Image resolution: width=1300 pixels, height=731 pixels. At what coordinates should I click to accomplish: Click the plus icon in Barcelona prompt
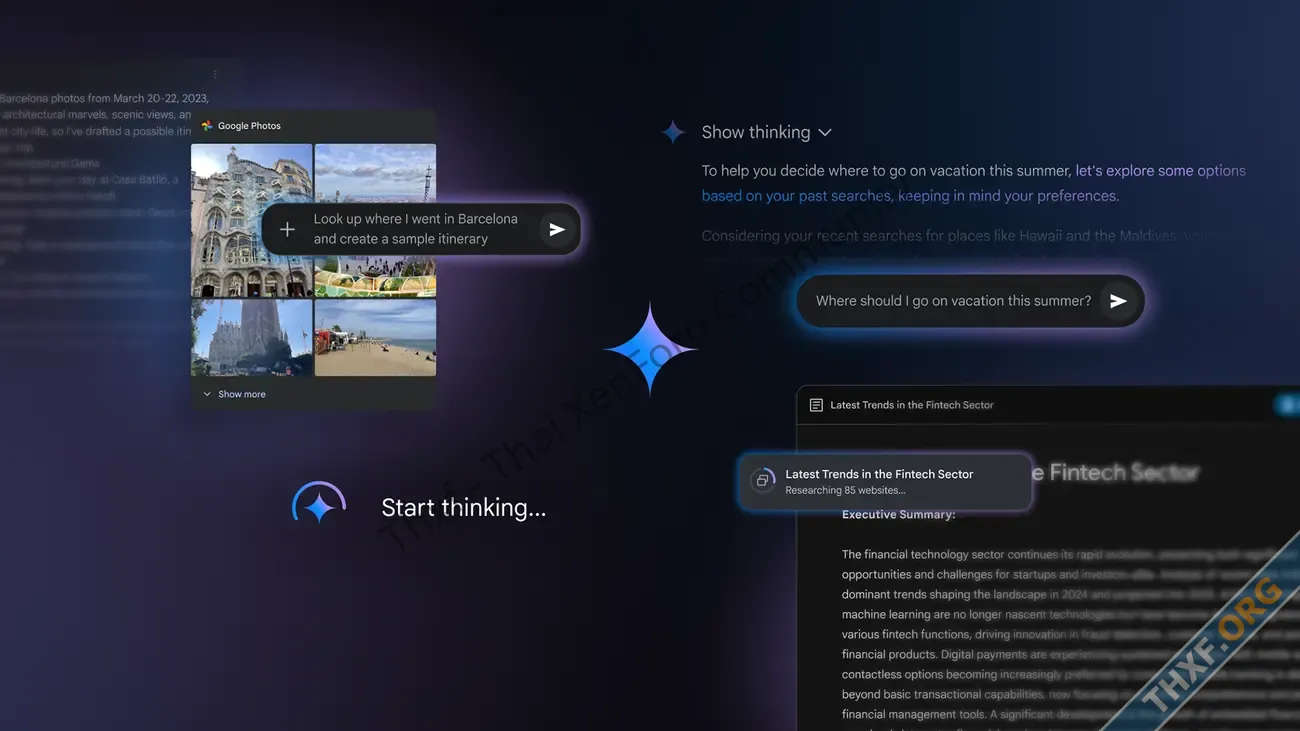(287, 229)
